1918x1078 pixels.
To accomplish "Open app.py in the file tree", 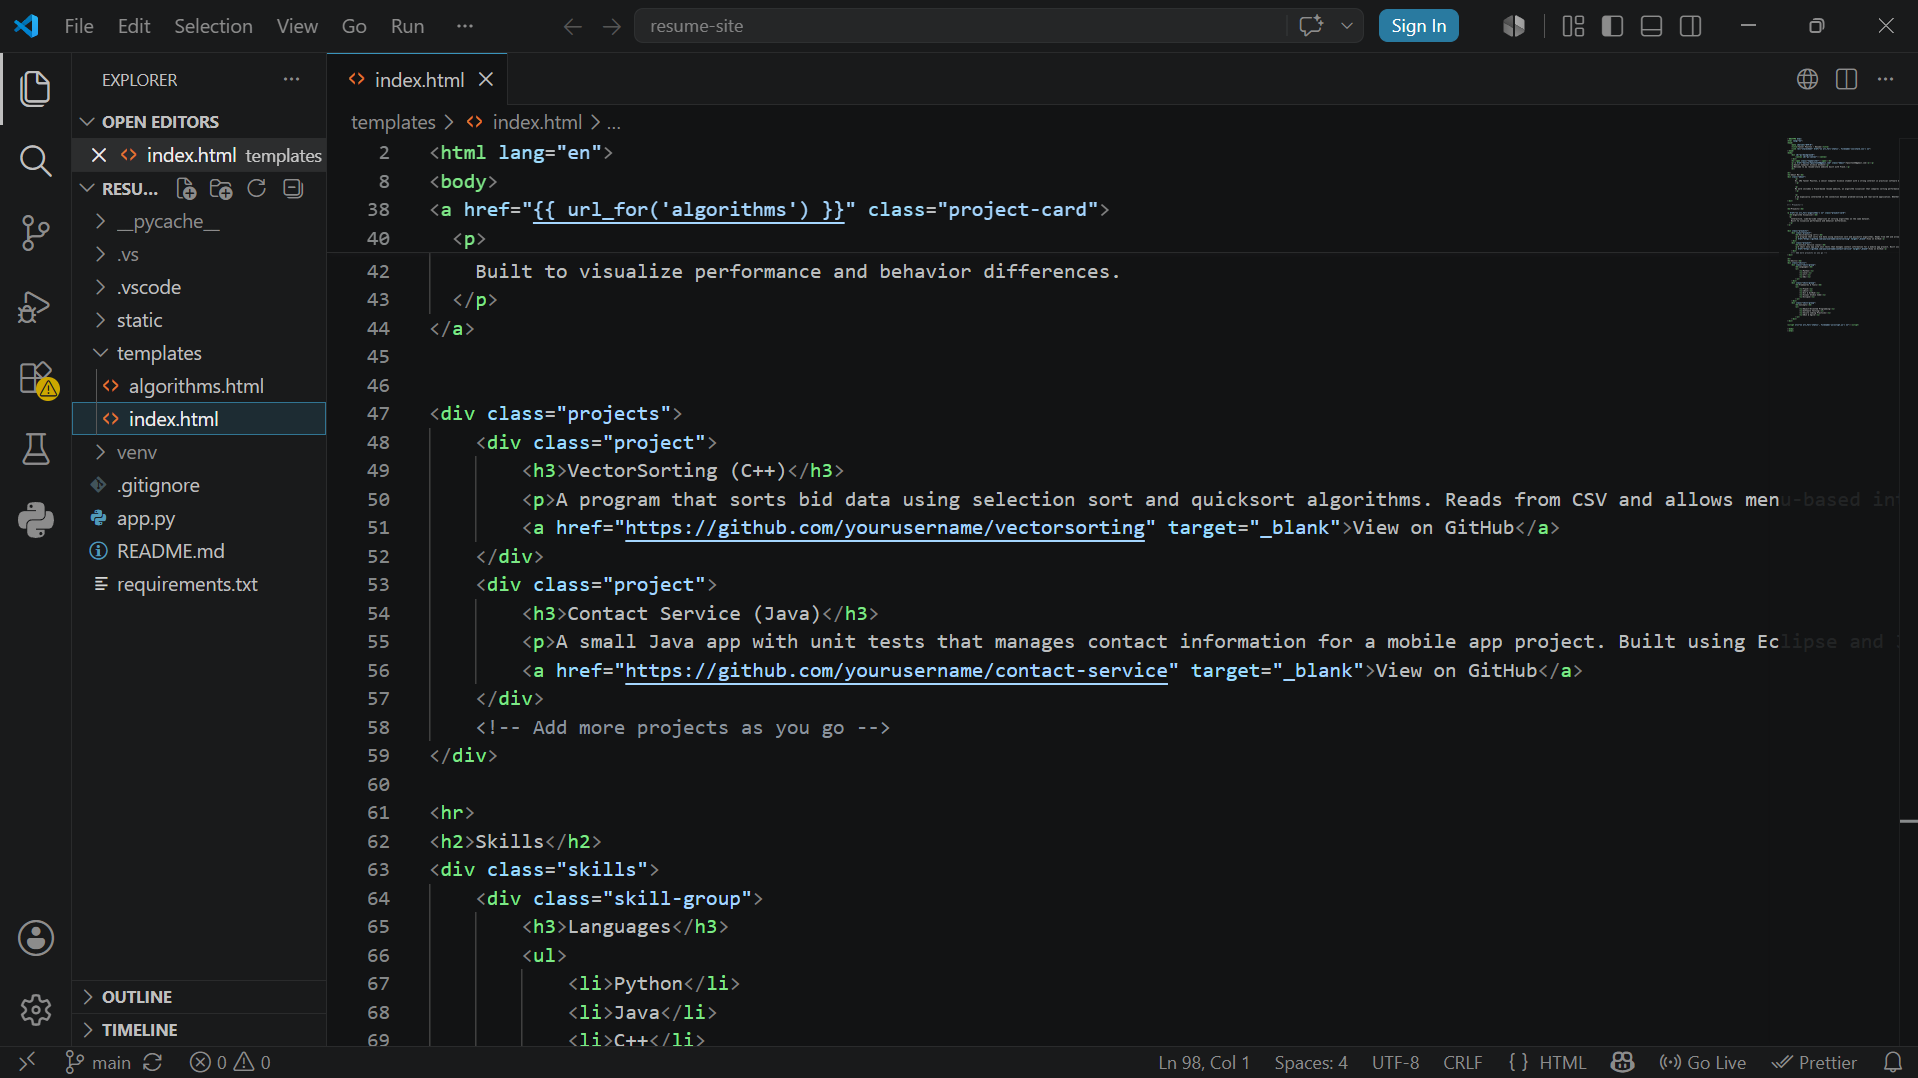I will 200,519.
